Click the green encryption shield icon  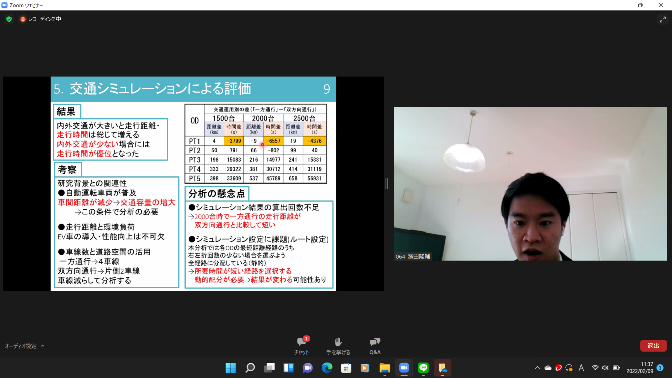(9, 19)
